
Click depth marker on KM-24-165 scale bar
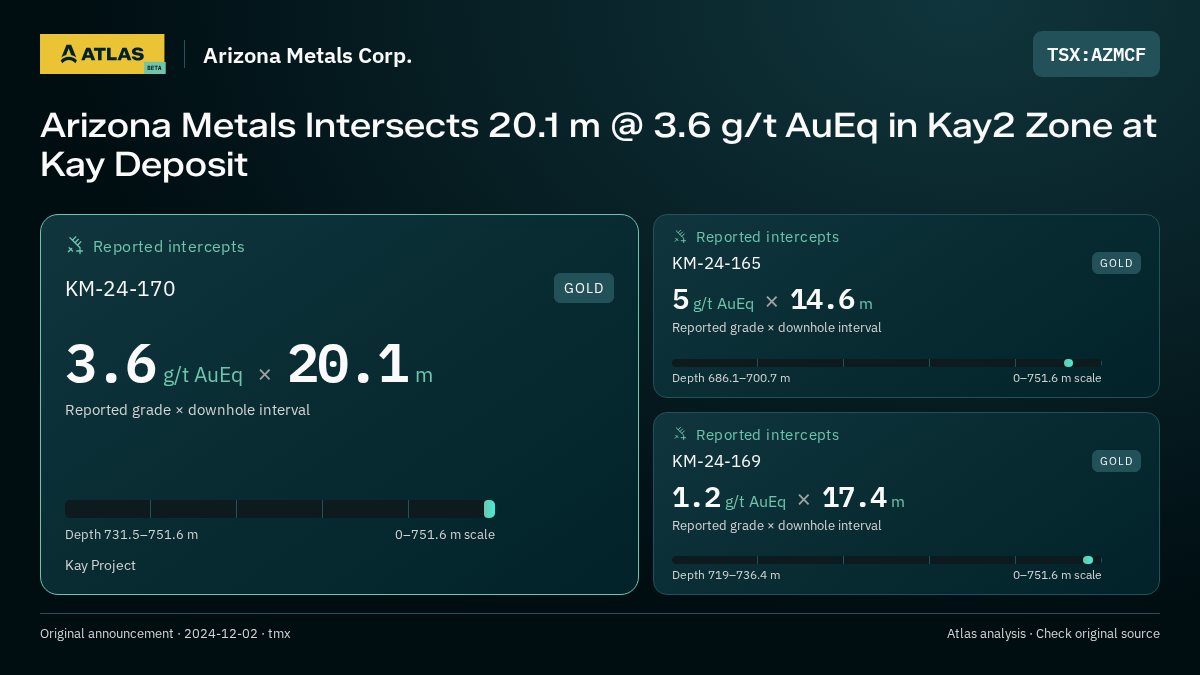pyautogui.click(x=1068, y=363)
